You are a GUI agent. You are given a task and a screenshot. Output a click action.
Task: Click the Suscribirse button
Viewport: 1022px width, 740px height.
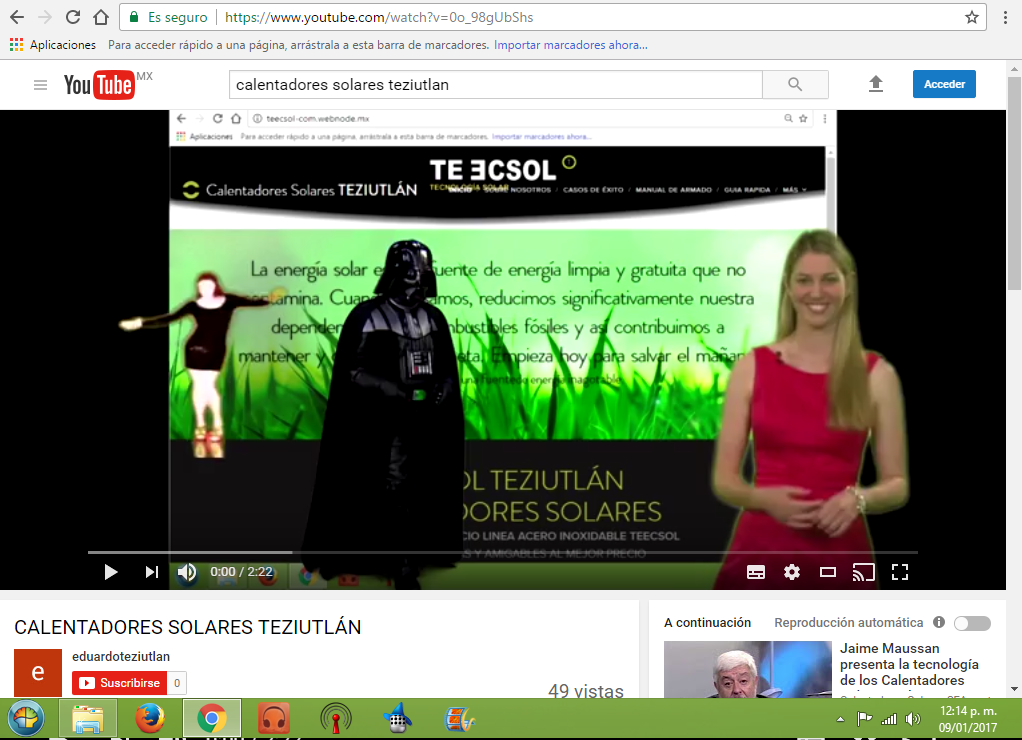point(119,683)
